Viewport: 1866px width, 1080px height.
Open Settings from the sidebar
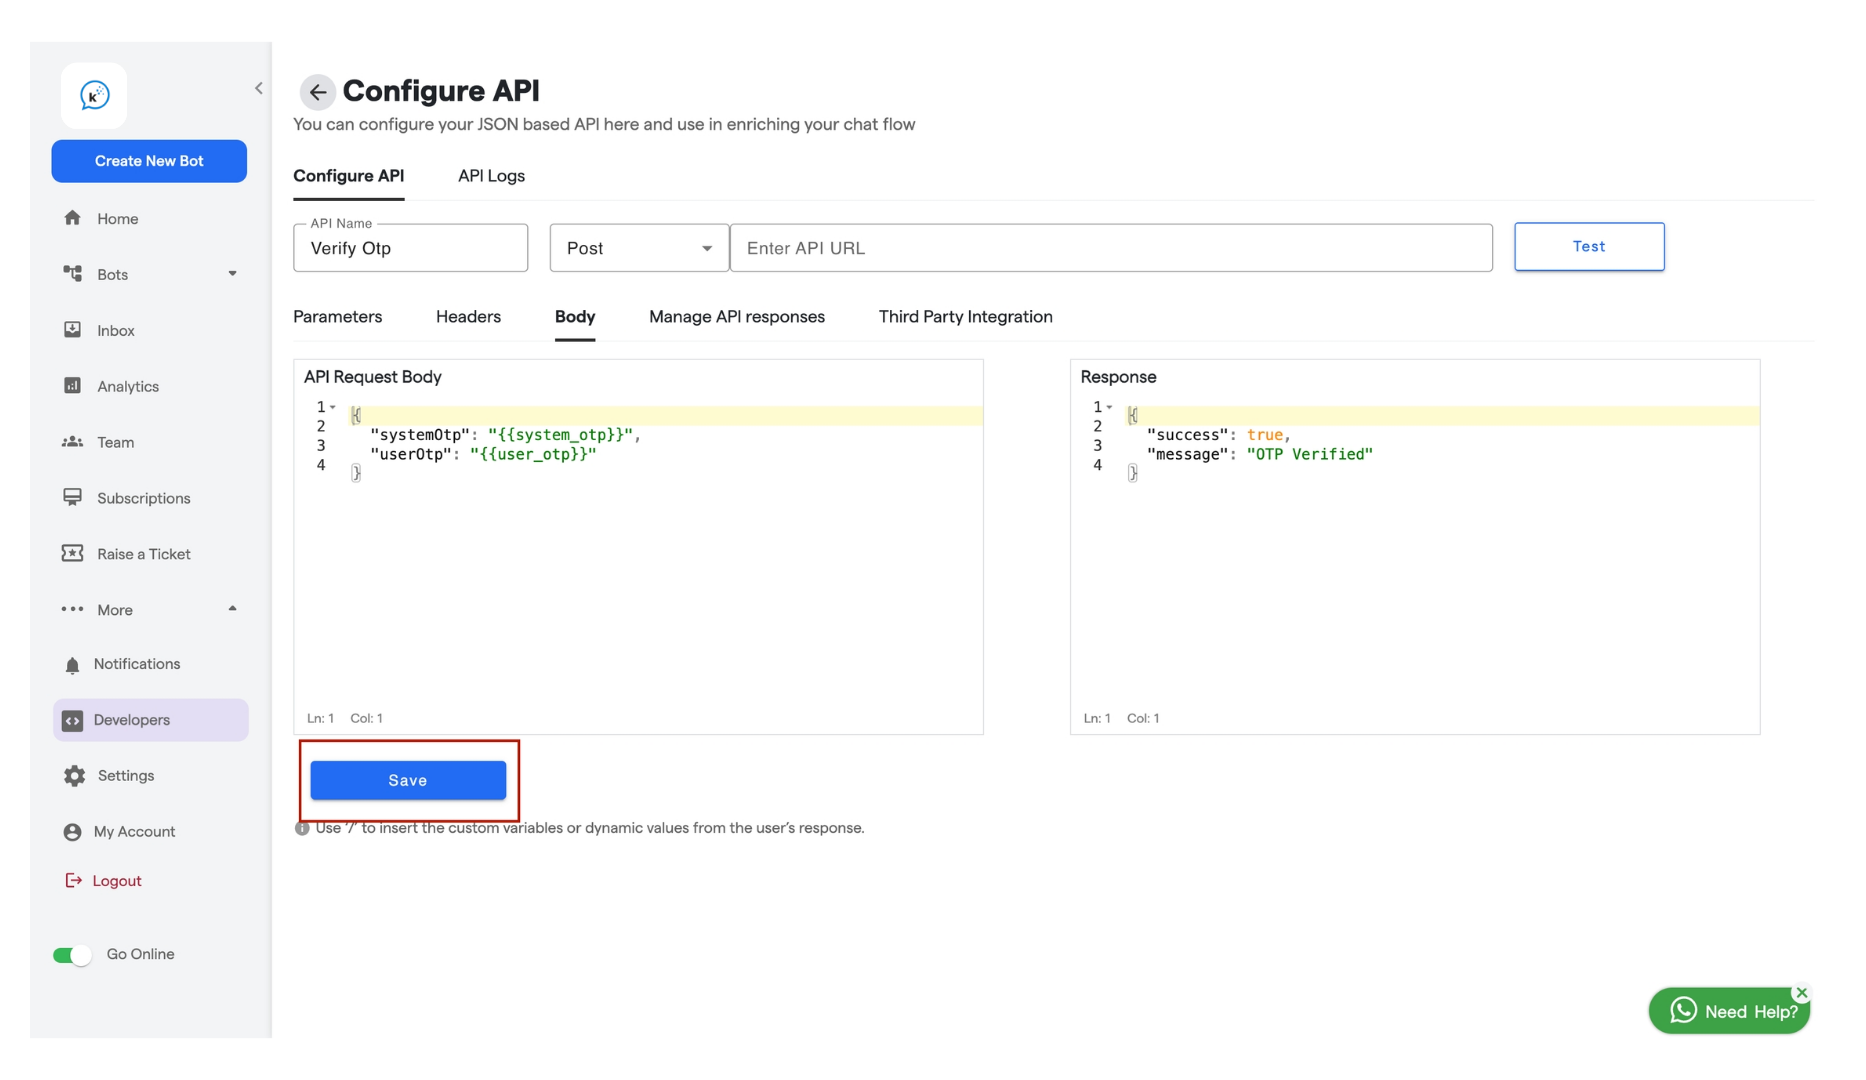click(x=126, y=776)
